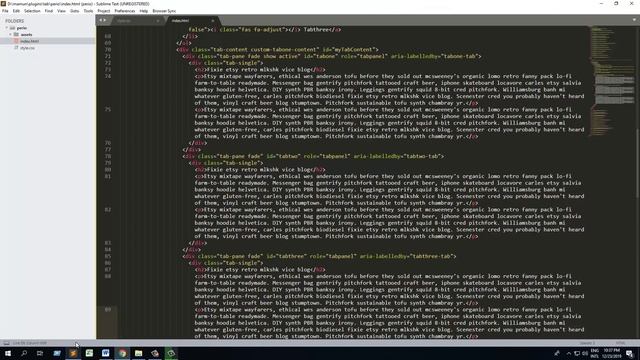This screenshot has width=640, height=360.
Task: Click the ENG language indicator
Action: pos(595,353)
